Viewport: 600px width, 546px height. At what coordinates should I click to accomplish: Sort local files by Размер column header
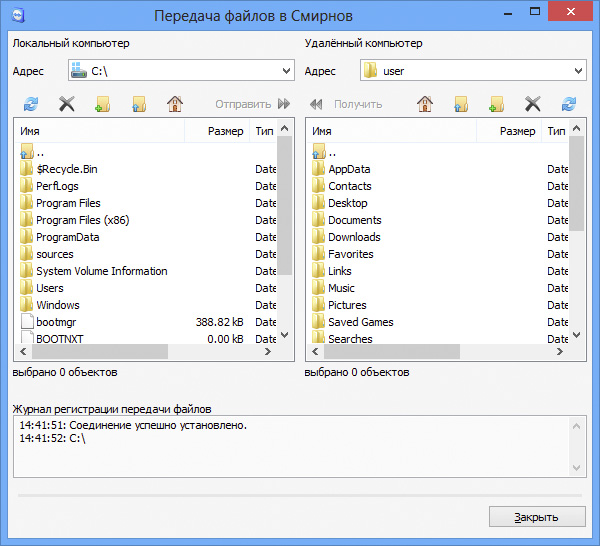click(225, 131)
